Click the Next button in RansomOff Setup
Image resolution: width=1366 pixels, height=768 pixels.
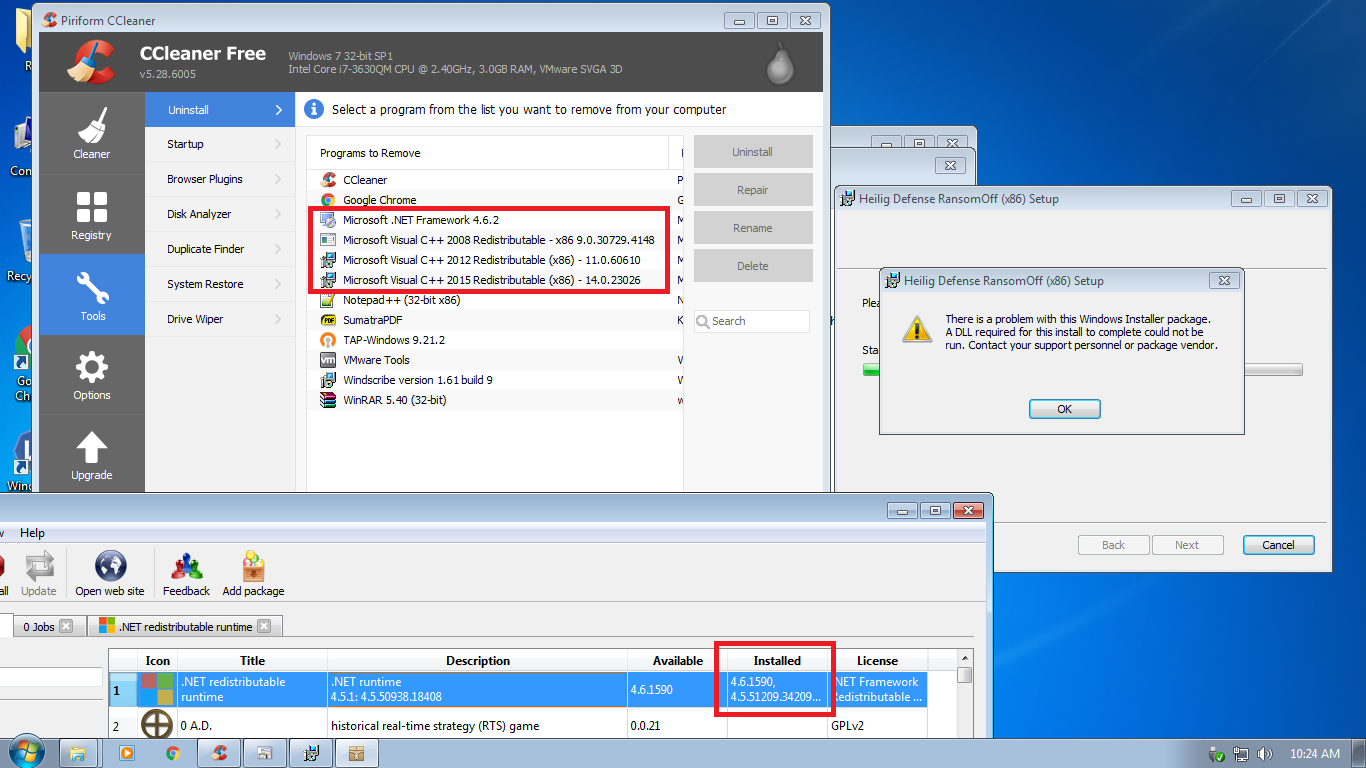(1187, 545)
